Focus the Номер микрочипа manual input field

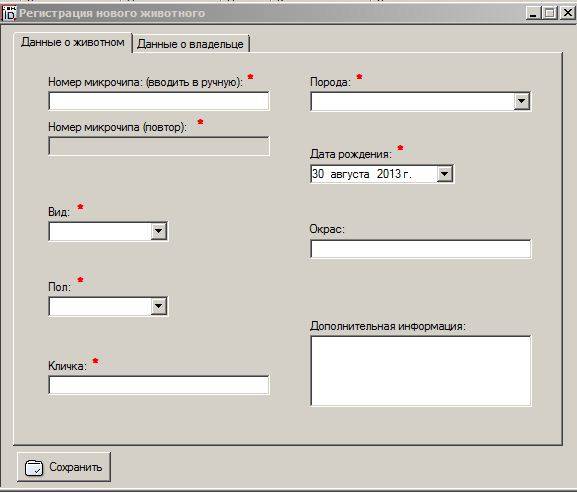[159, 101]
